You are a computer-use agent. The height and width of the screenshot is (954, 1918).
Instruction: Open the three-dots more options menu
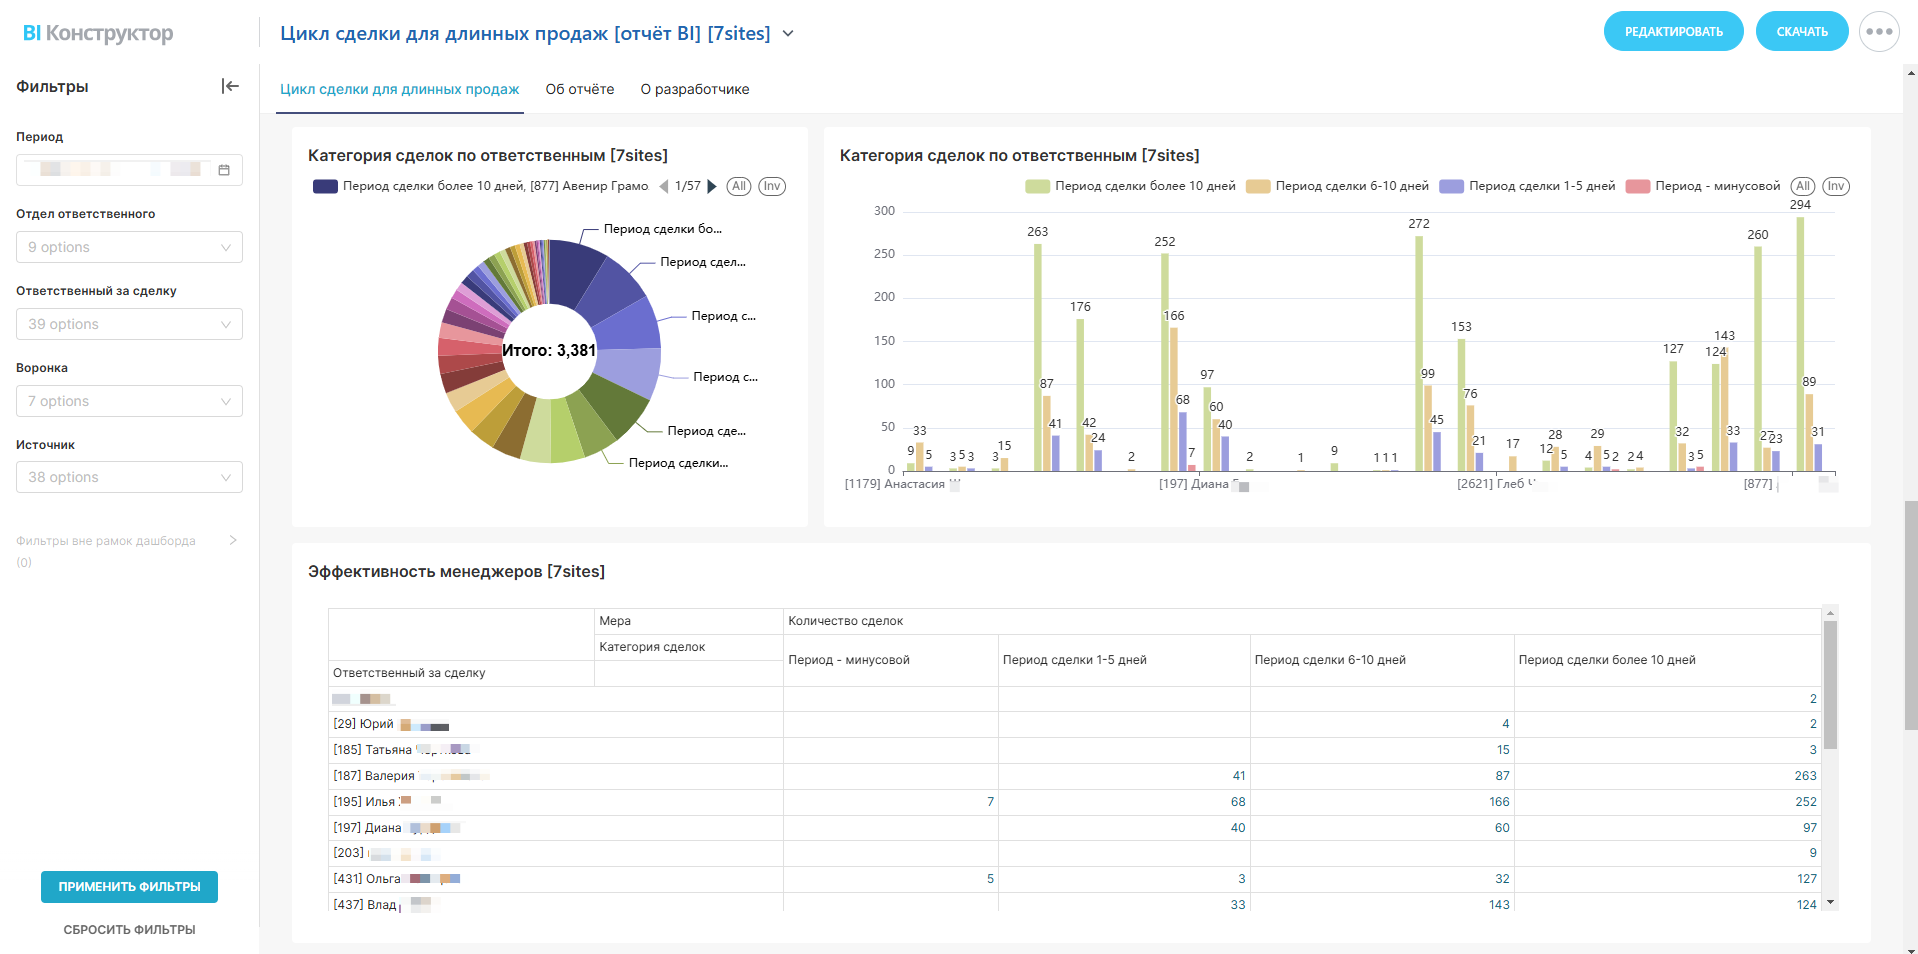coord(1879,32)
